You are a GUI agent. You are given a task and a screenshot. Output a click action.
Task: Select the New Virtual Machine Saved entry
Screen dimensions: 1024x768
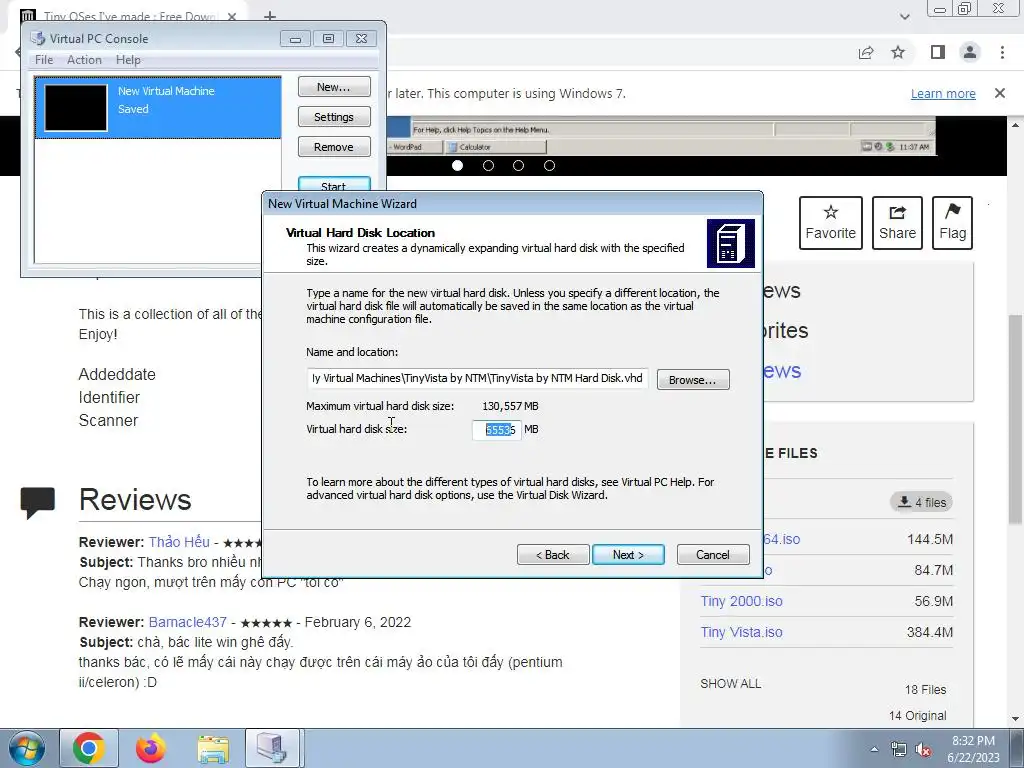[158, 108]
